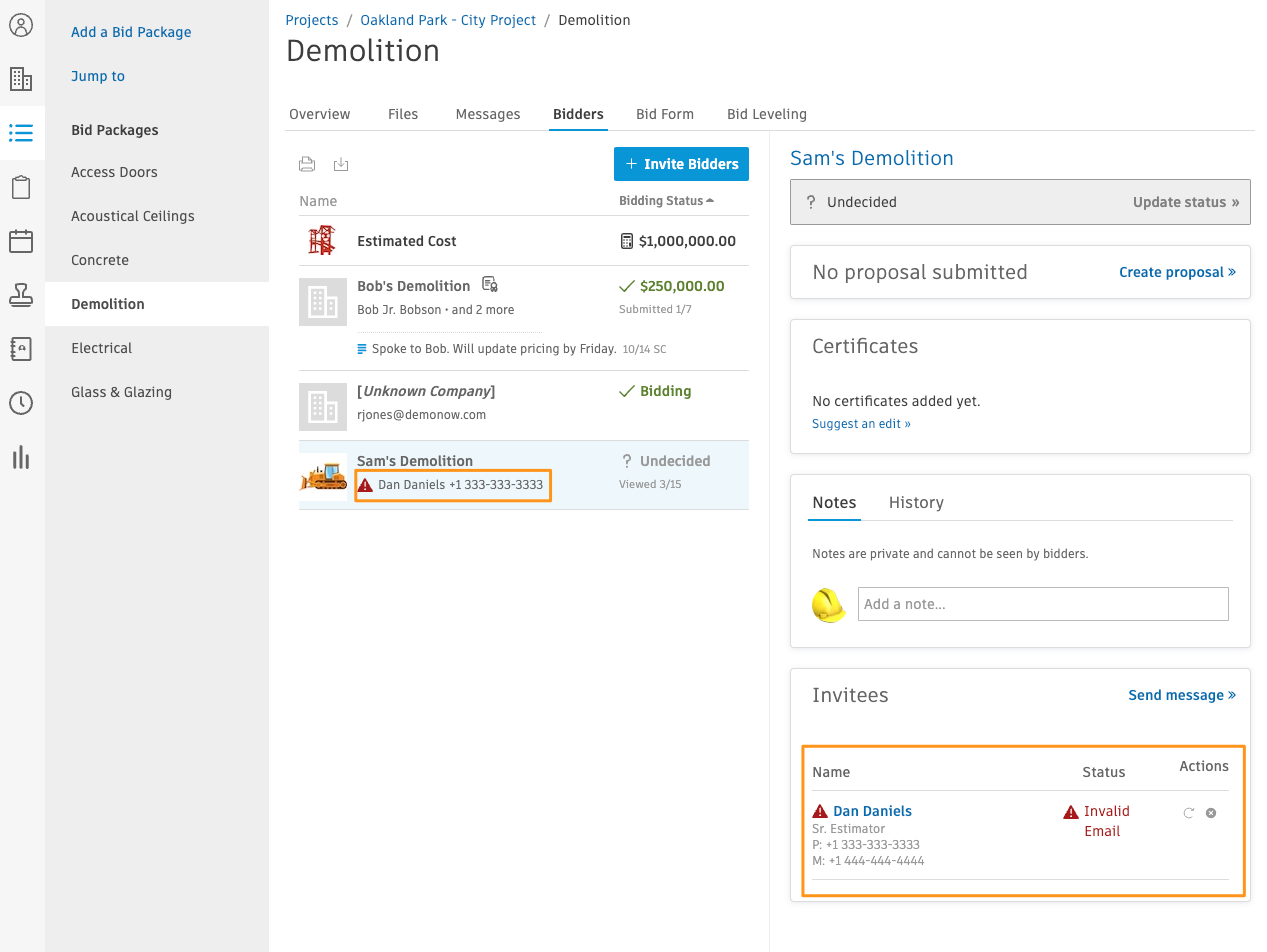The width and height of the screenshot is (1267, 952).
Task: Click the Create proposal link
Action: point(1177,272)
